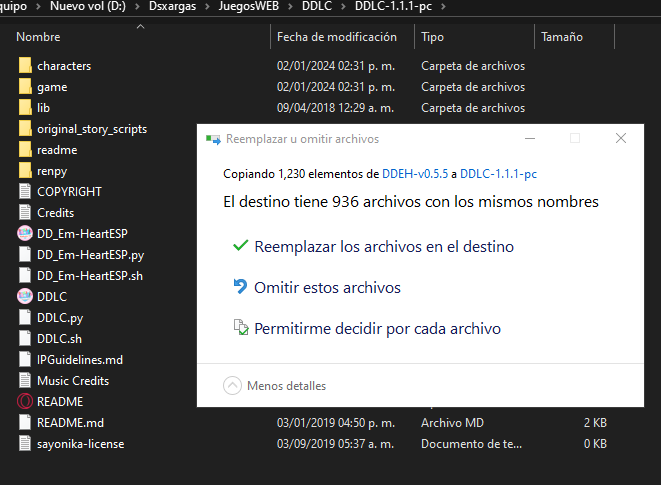Click the readme folder icon

[25, 150]
